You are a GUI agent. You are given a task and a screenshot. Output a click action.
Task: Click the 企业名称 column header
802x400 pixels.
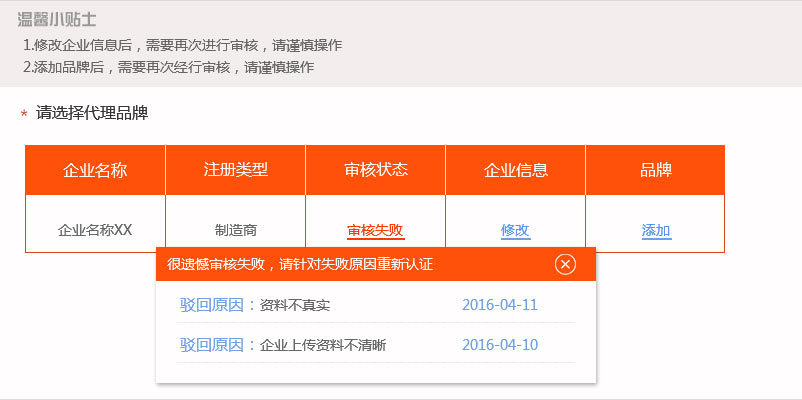[x=95, y=170]
